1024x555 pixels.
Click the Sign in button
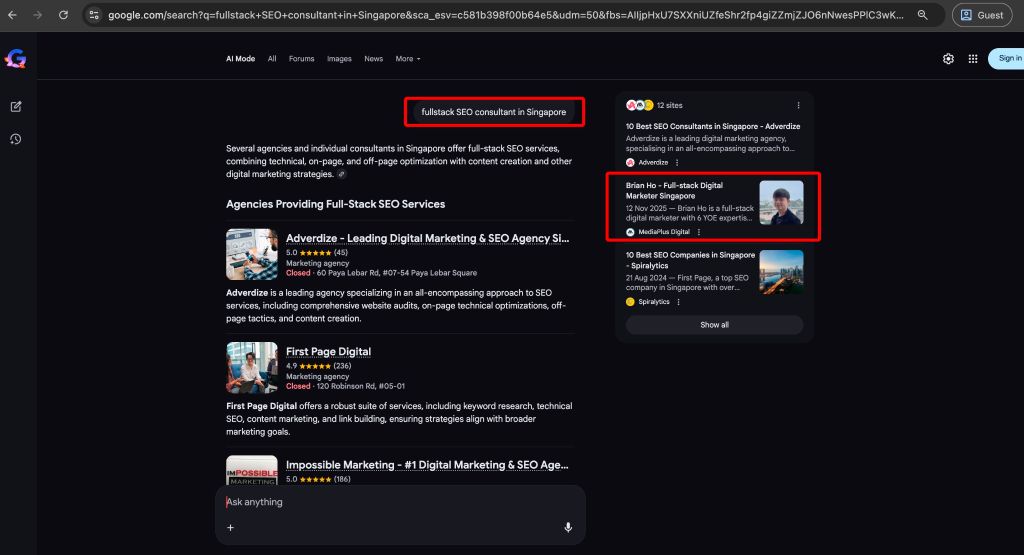pyautogui.click(x=1007, y=58)
